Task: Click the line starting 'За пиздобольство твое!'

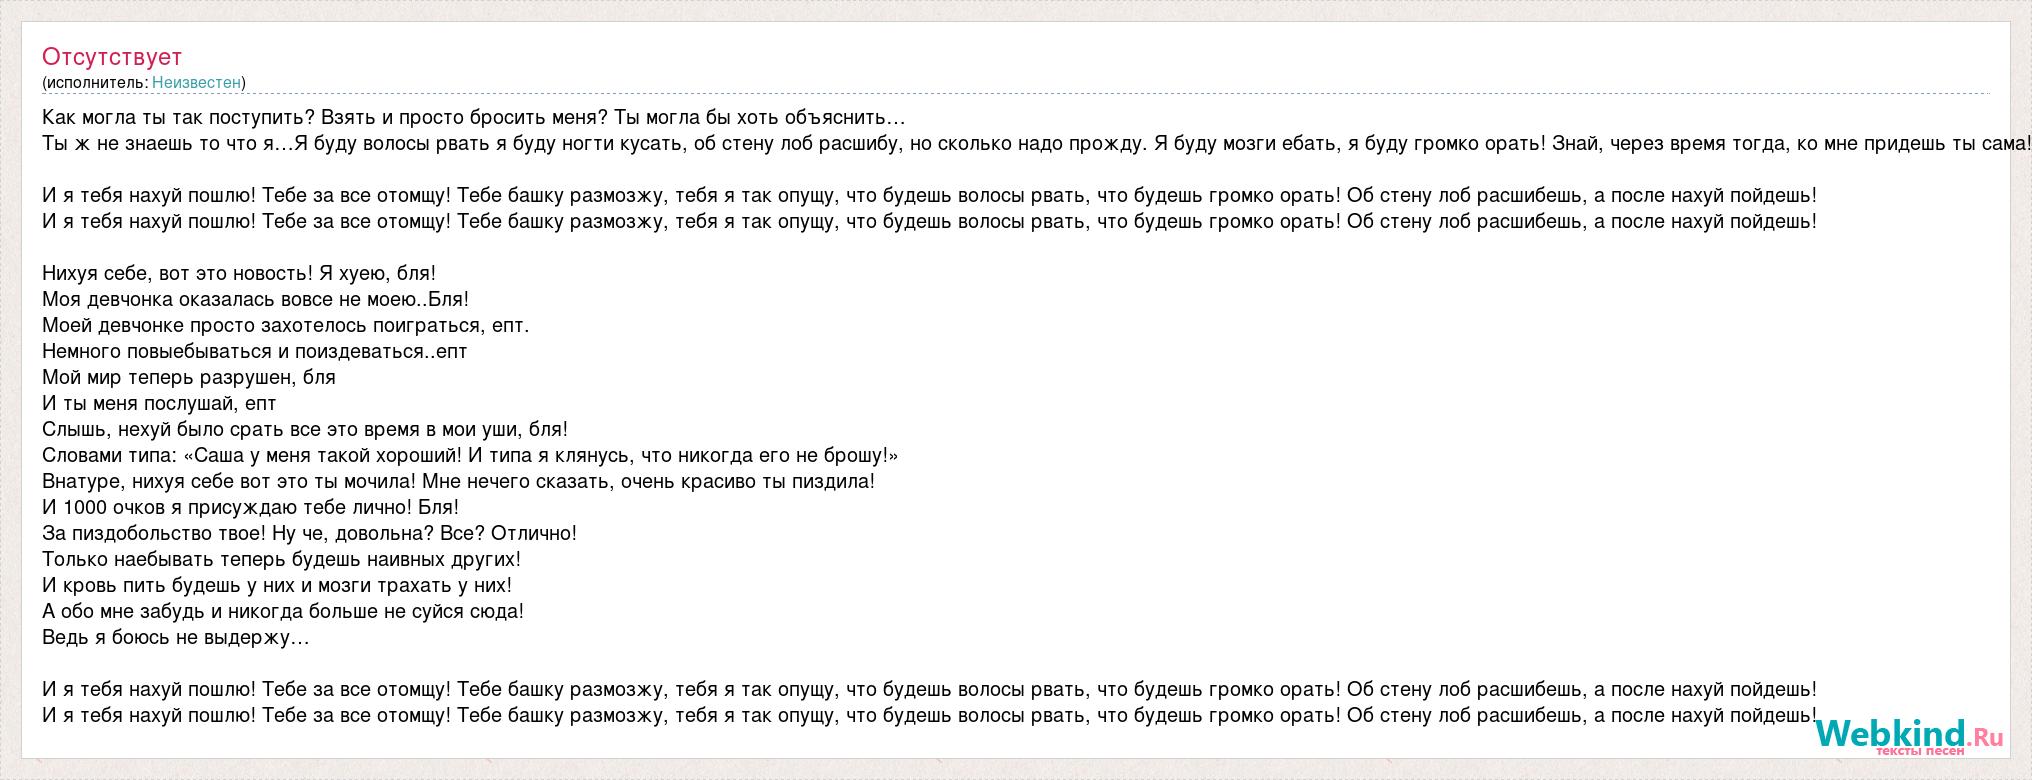Action: pyautogui.click(x=310, y=534)
